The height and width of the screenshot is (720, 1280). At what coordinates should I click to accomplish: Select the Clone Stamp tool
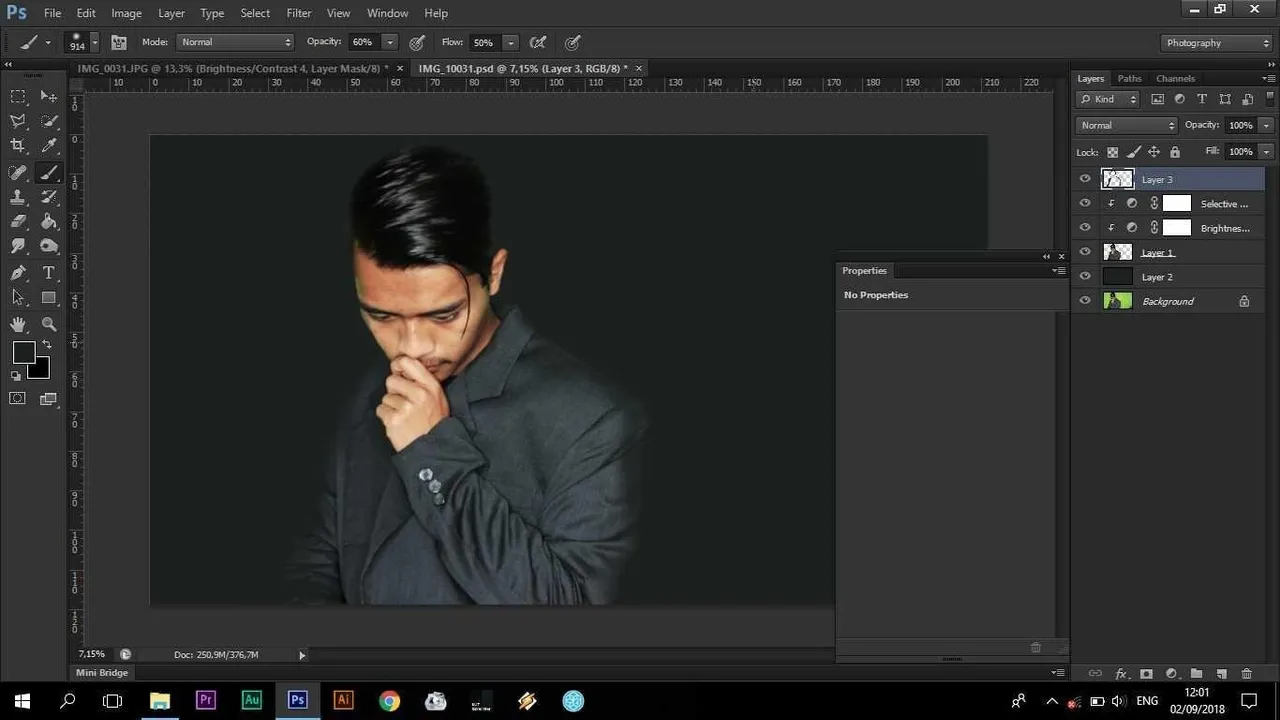pos(18,197)
